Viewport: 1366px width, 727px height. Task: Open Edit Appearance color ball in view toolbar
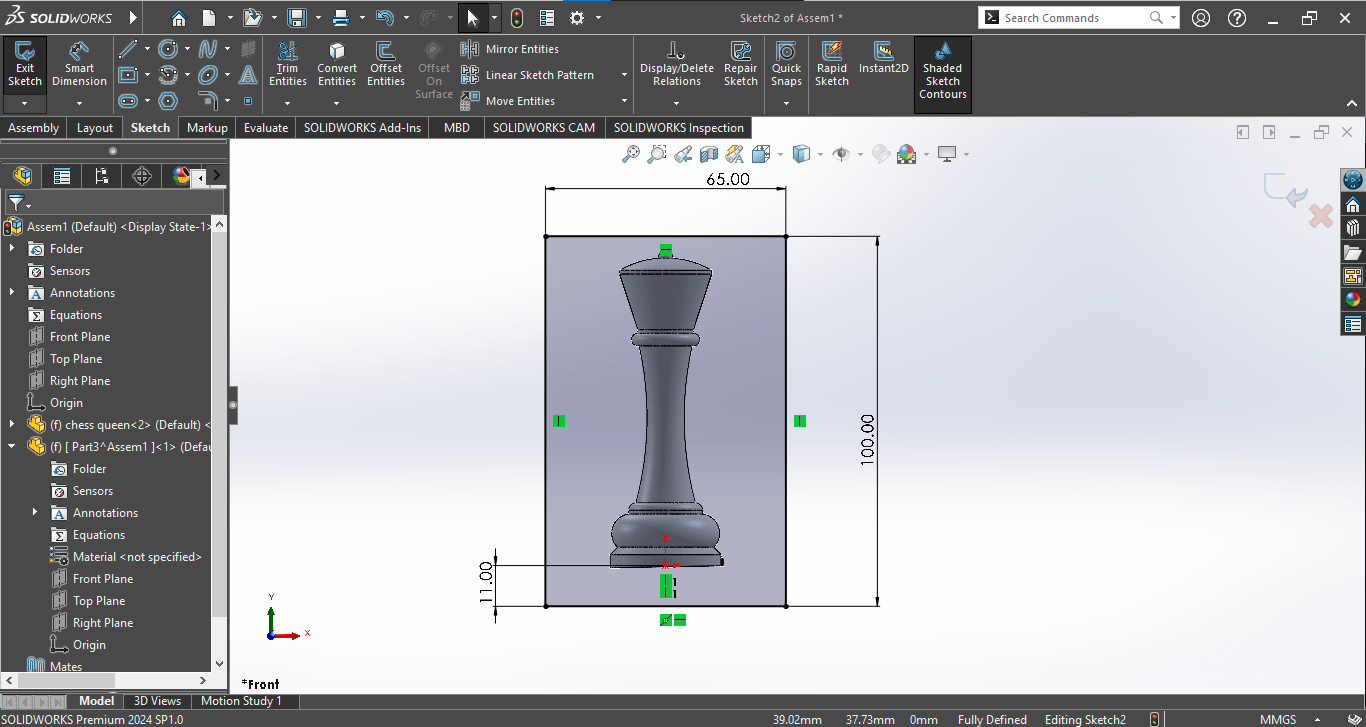pyautogui.click(x=907, y=154)
